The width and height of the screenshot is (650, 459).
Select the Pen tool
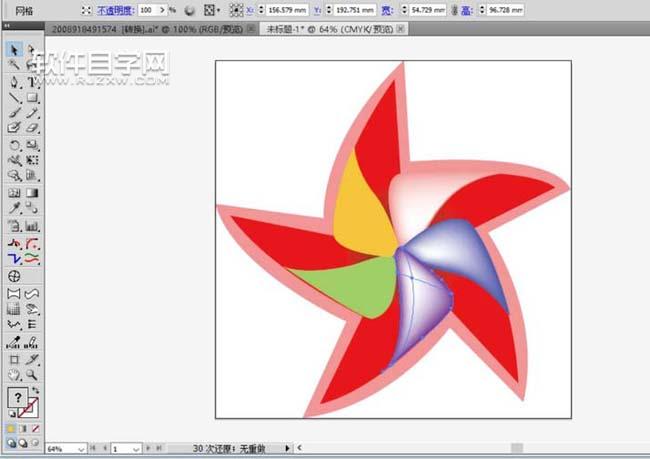(x=15, y=82)
